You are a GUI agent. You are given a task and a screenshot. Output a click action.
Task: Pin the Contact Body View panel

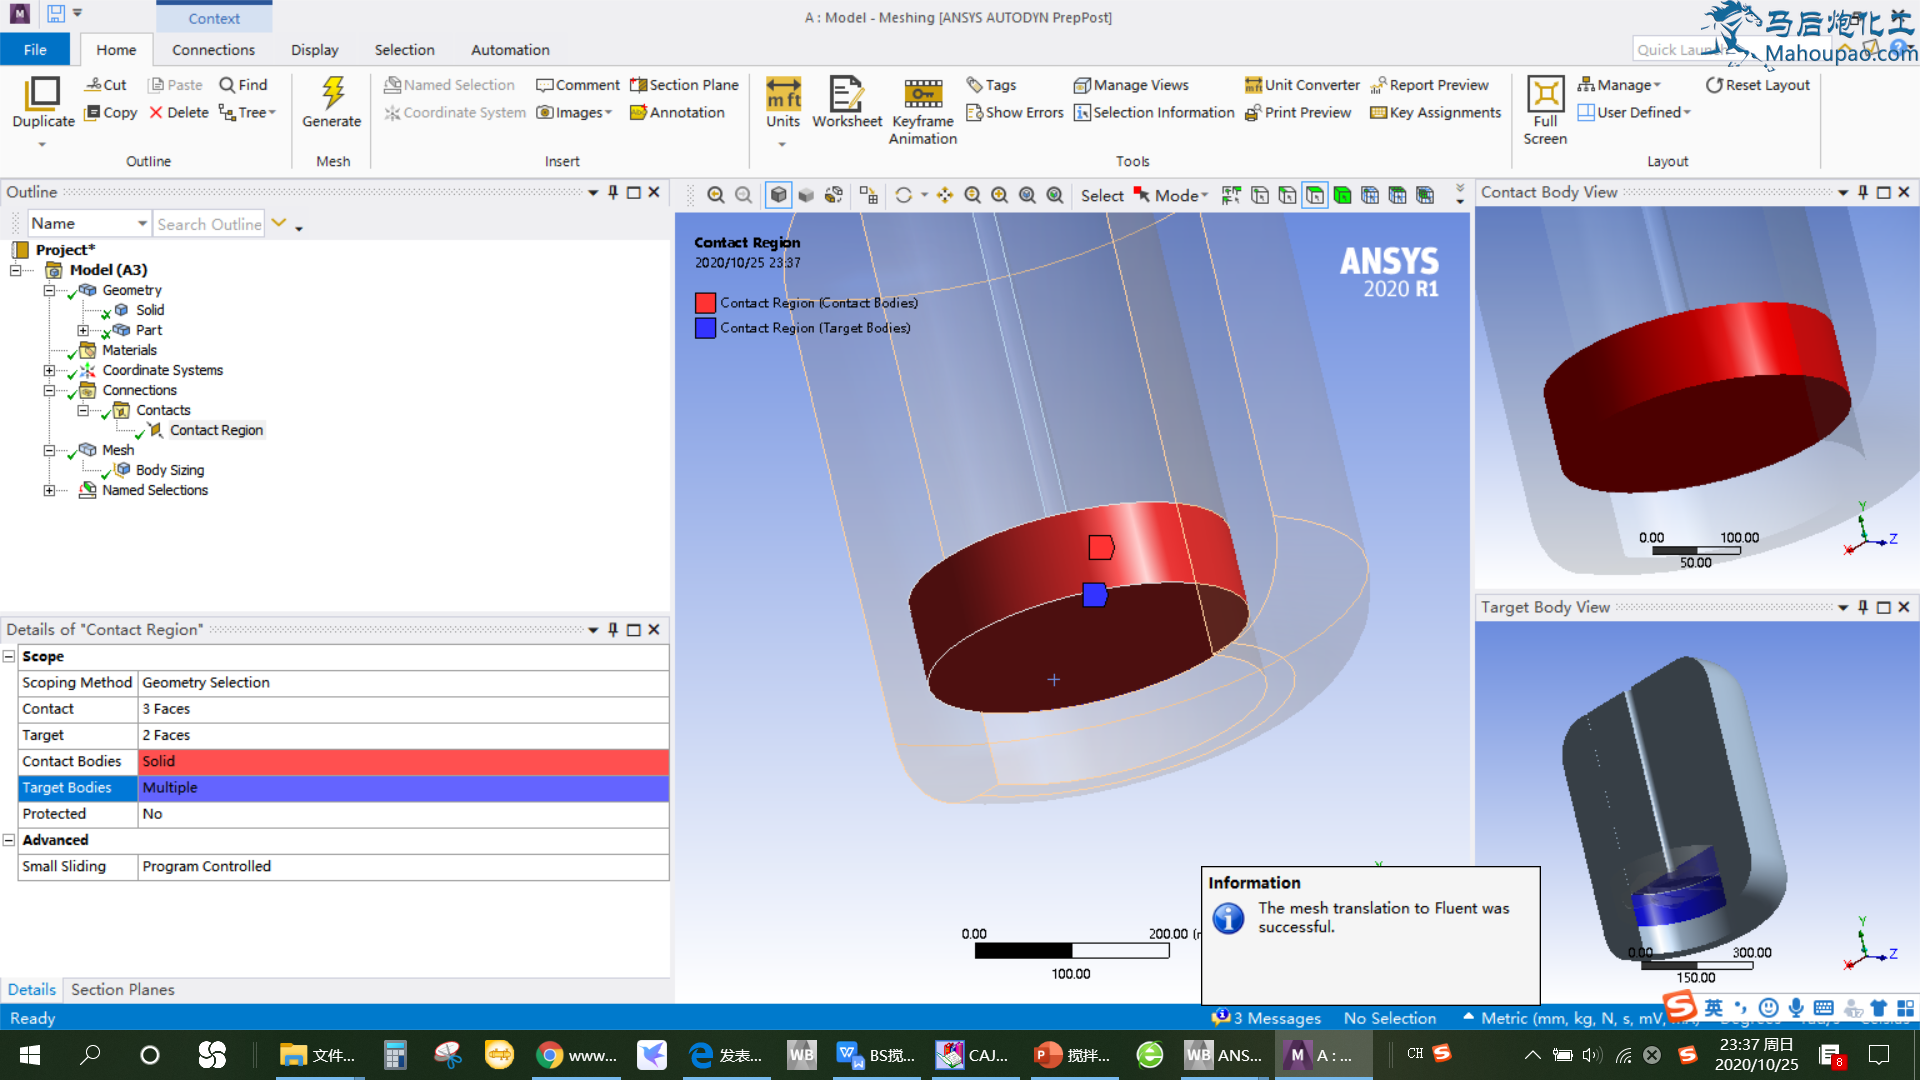[1863, 192]
